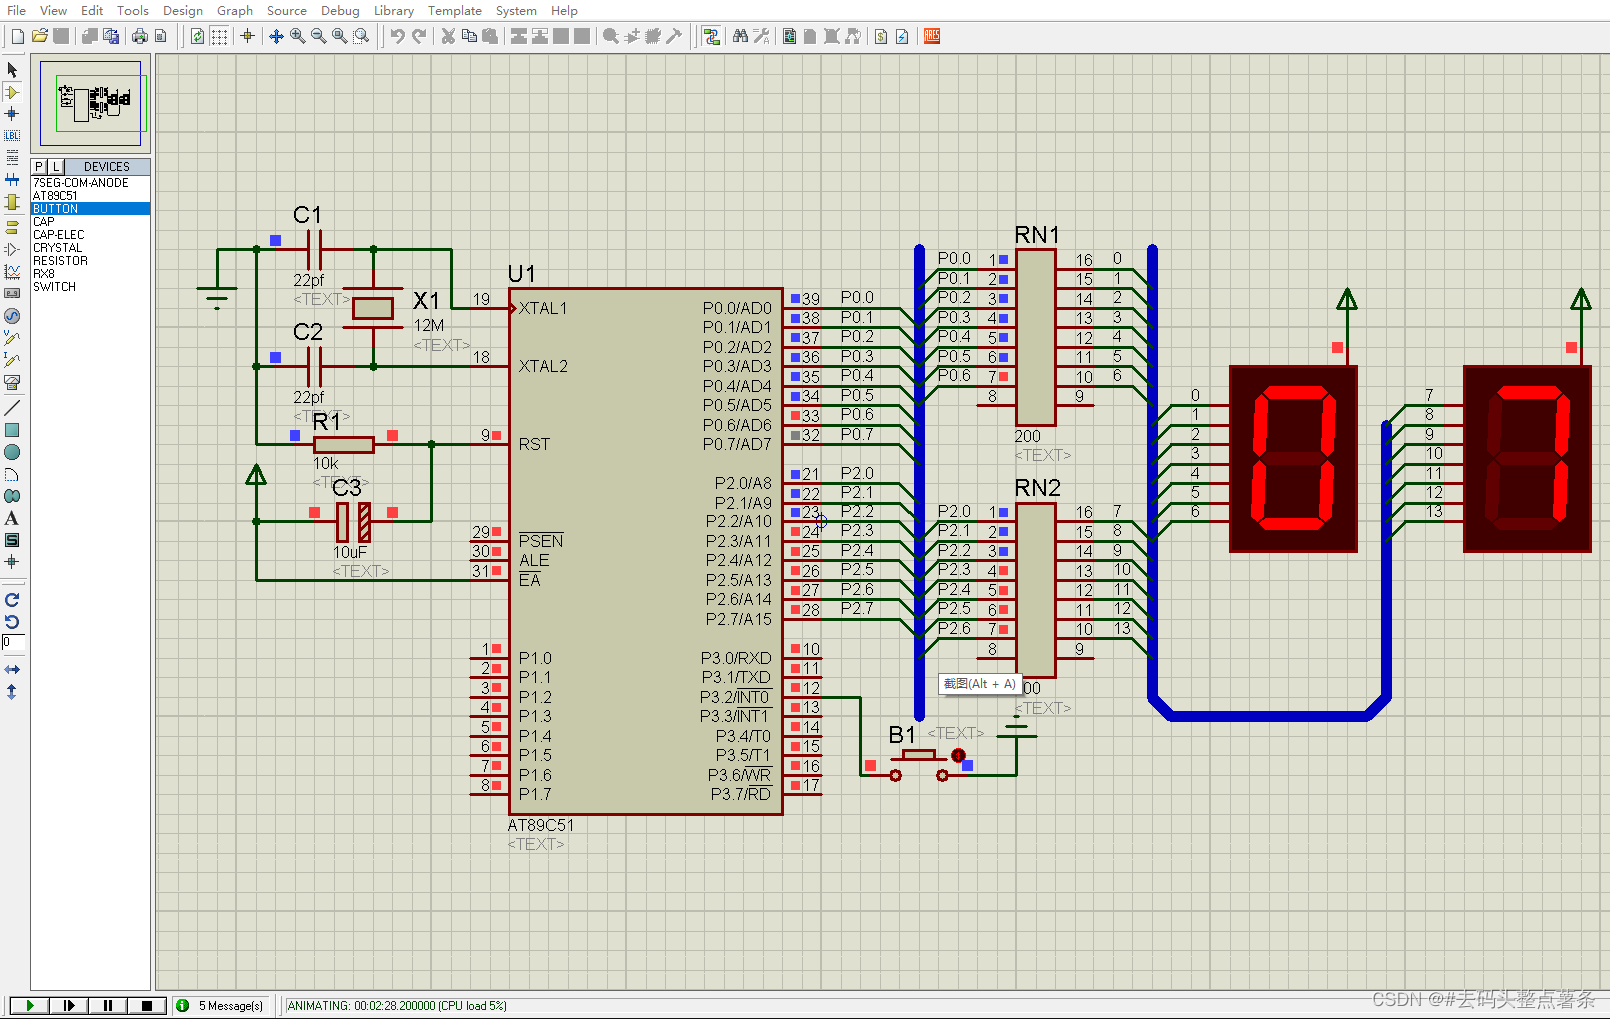Open the Design menu

[183, 10]
